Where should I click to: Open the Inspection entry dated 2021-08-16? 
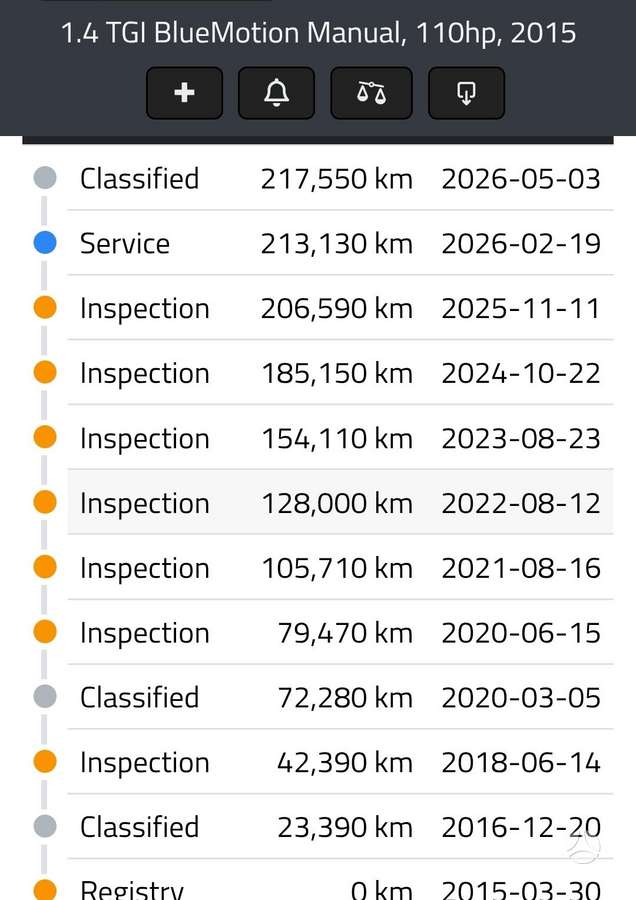[340, 568]
